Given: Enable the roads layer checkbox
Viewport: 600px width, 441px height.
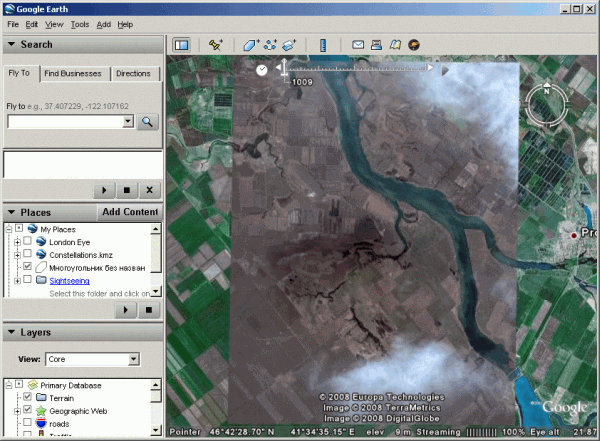Looking at the screenshot, I should 27,422.
